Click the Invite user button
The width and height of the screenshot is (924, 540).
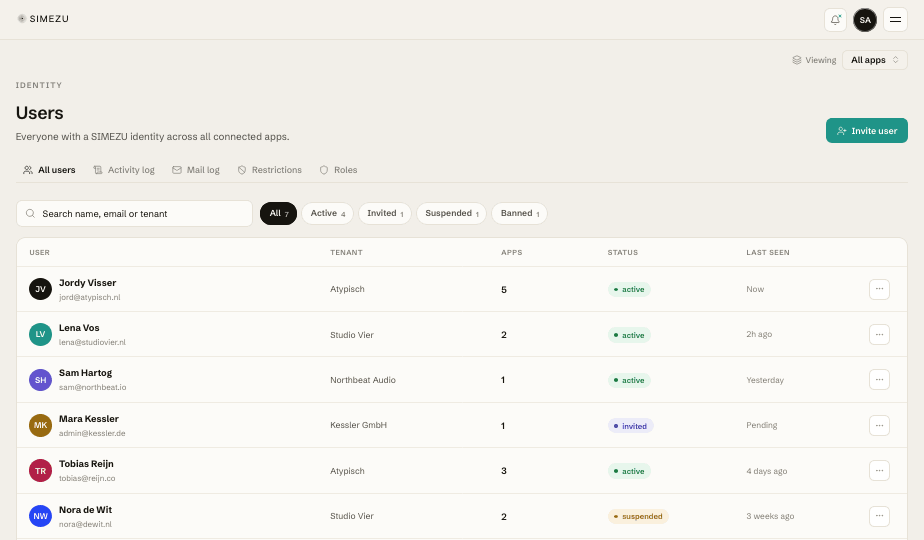(866, 131)
